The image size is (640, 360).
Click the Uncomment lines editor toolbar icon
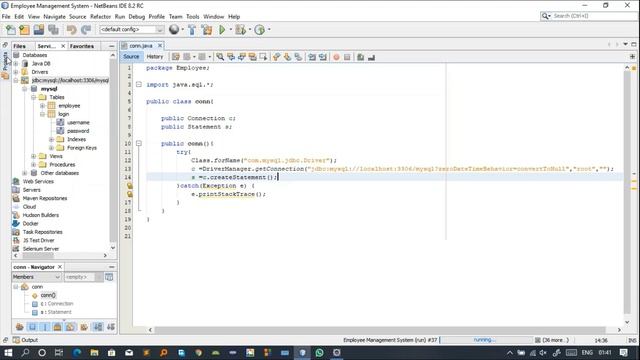pos(371,57)
